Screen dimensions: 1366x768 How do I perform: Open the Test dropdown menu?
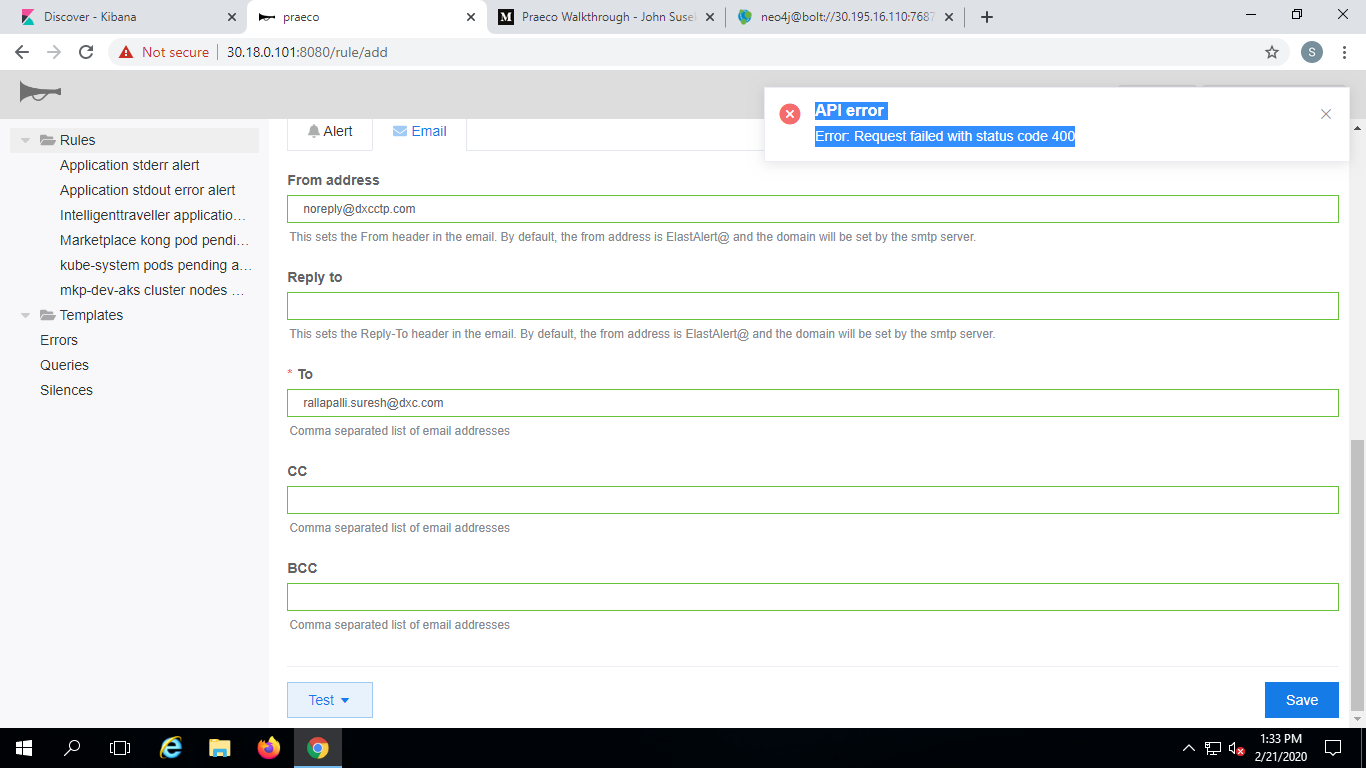click(329, 700)
